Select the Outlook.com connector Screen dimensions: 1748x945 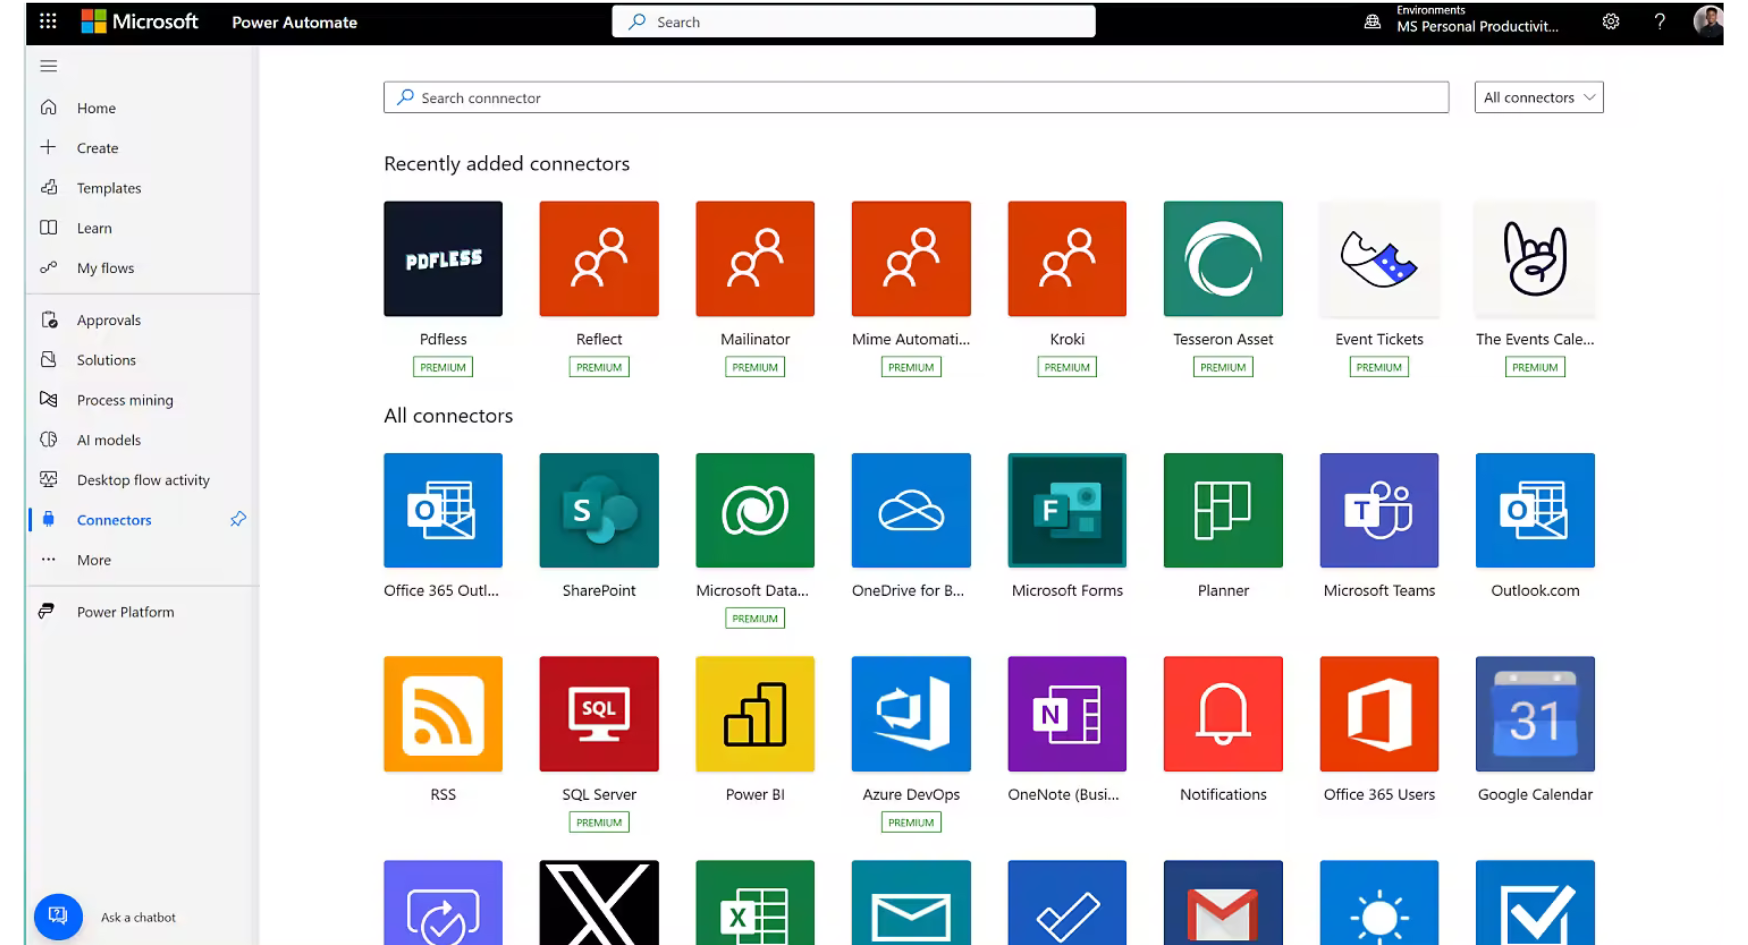[x=1535, y=510]
